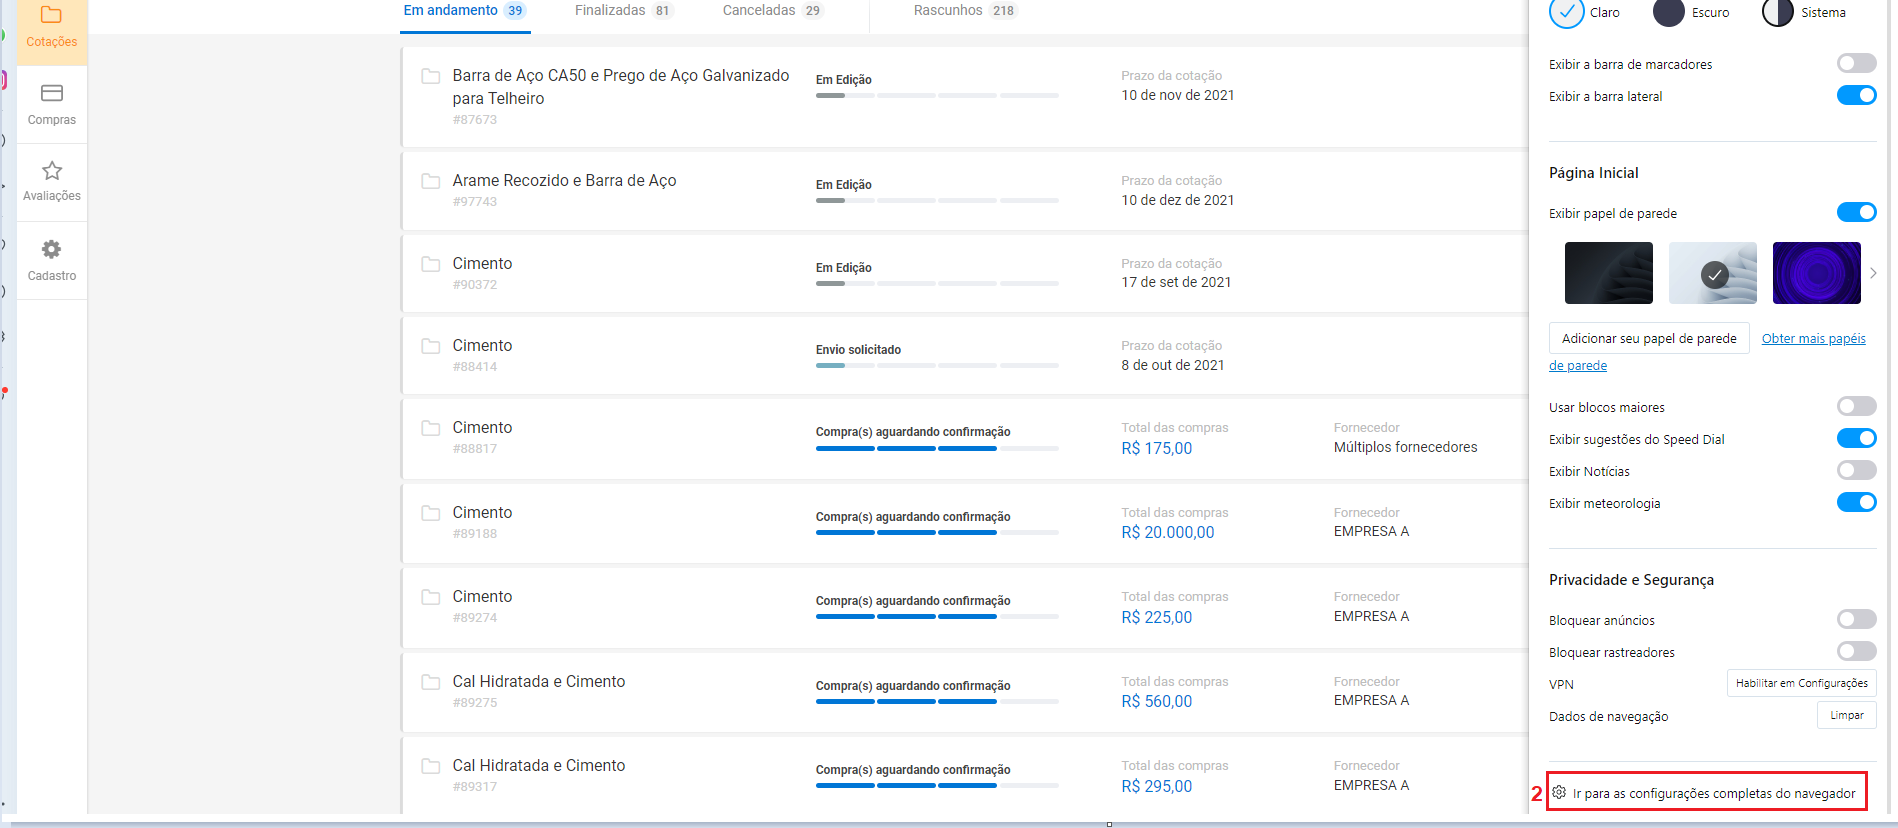The height and width of the screenshot is (828, 1898).
Task: Open Cadastro gear icon
Action: [52, 249]
